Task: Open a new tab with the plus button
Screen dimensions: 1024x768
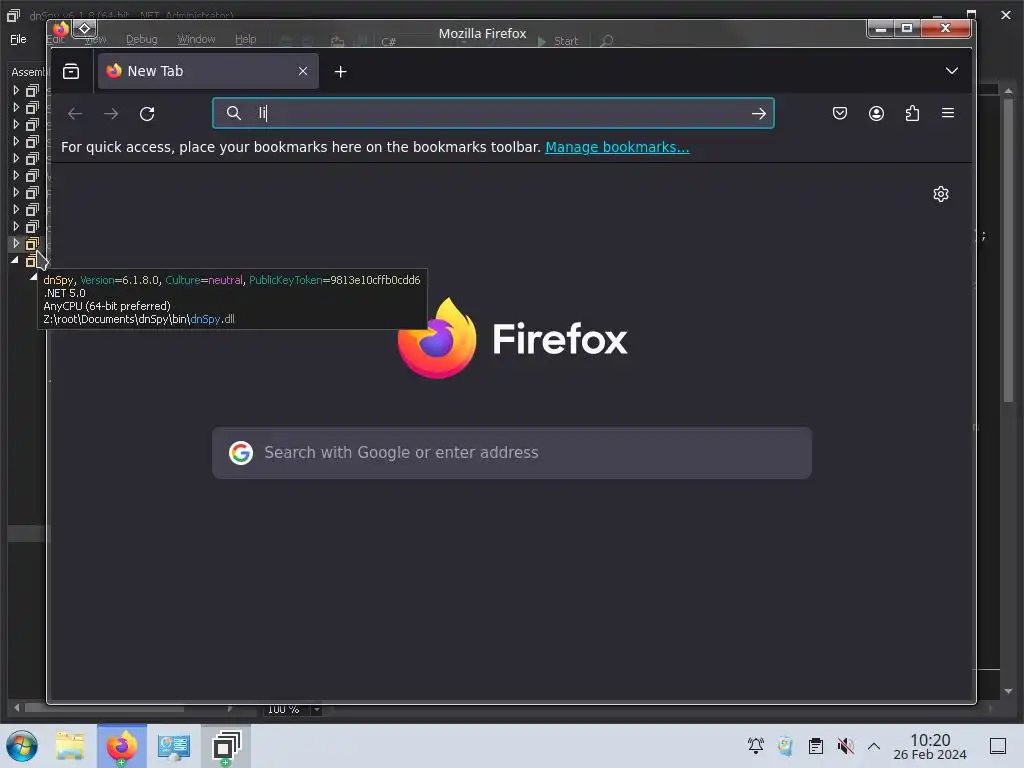Action: tap(340, 72)
